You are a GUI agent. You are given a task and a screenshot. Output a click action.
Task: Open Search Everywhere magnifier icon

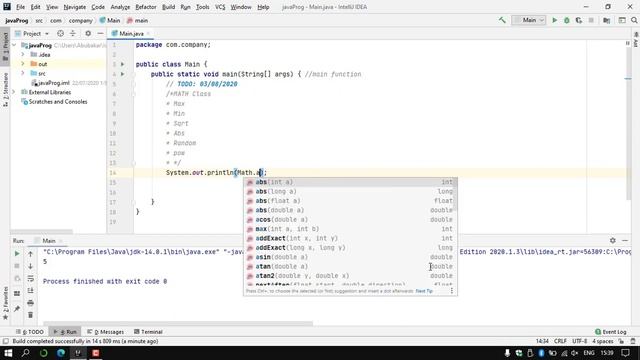point(634,20)
